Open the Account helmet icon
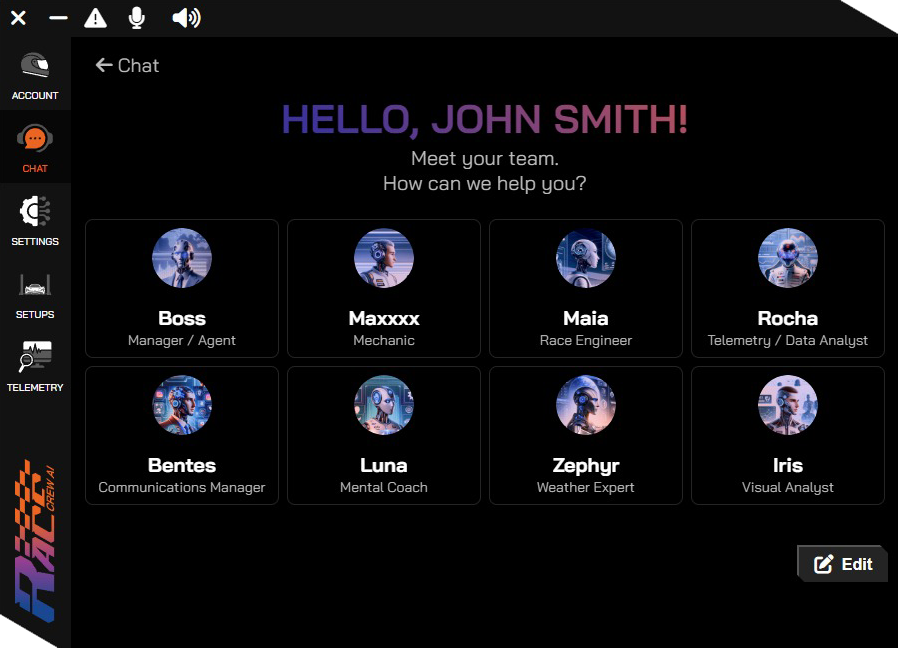898x648 pixels. 35,66
